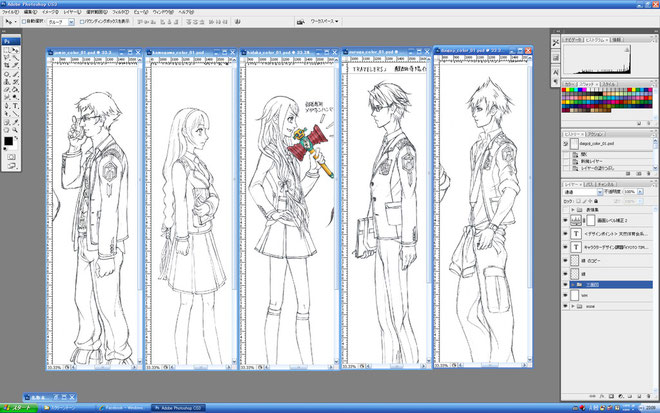Hide the selected 下描き group
660x413 pixels.
(x=565, y=285)
